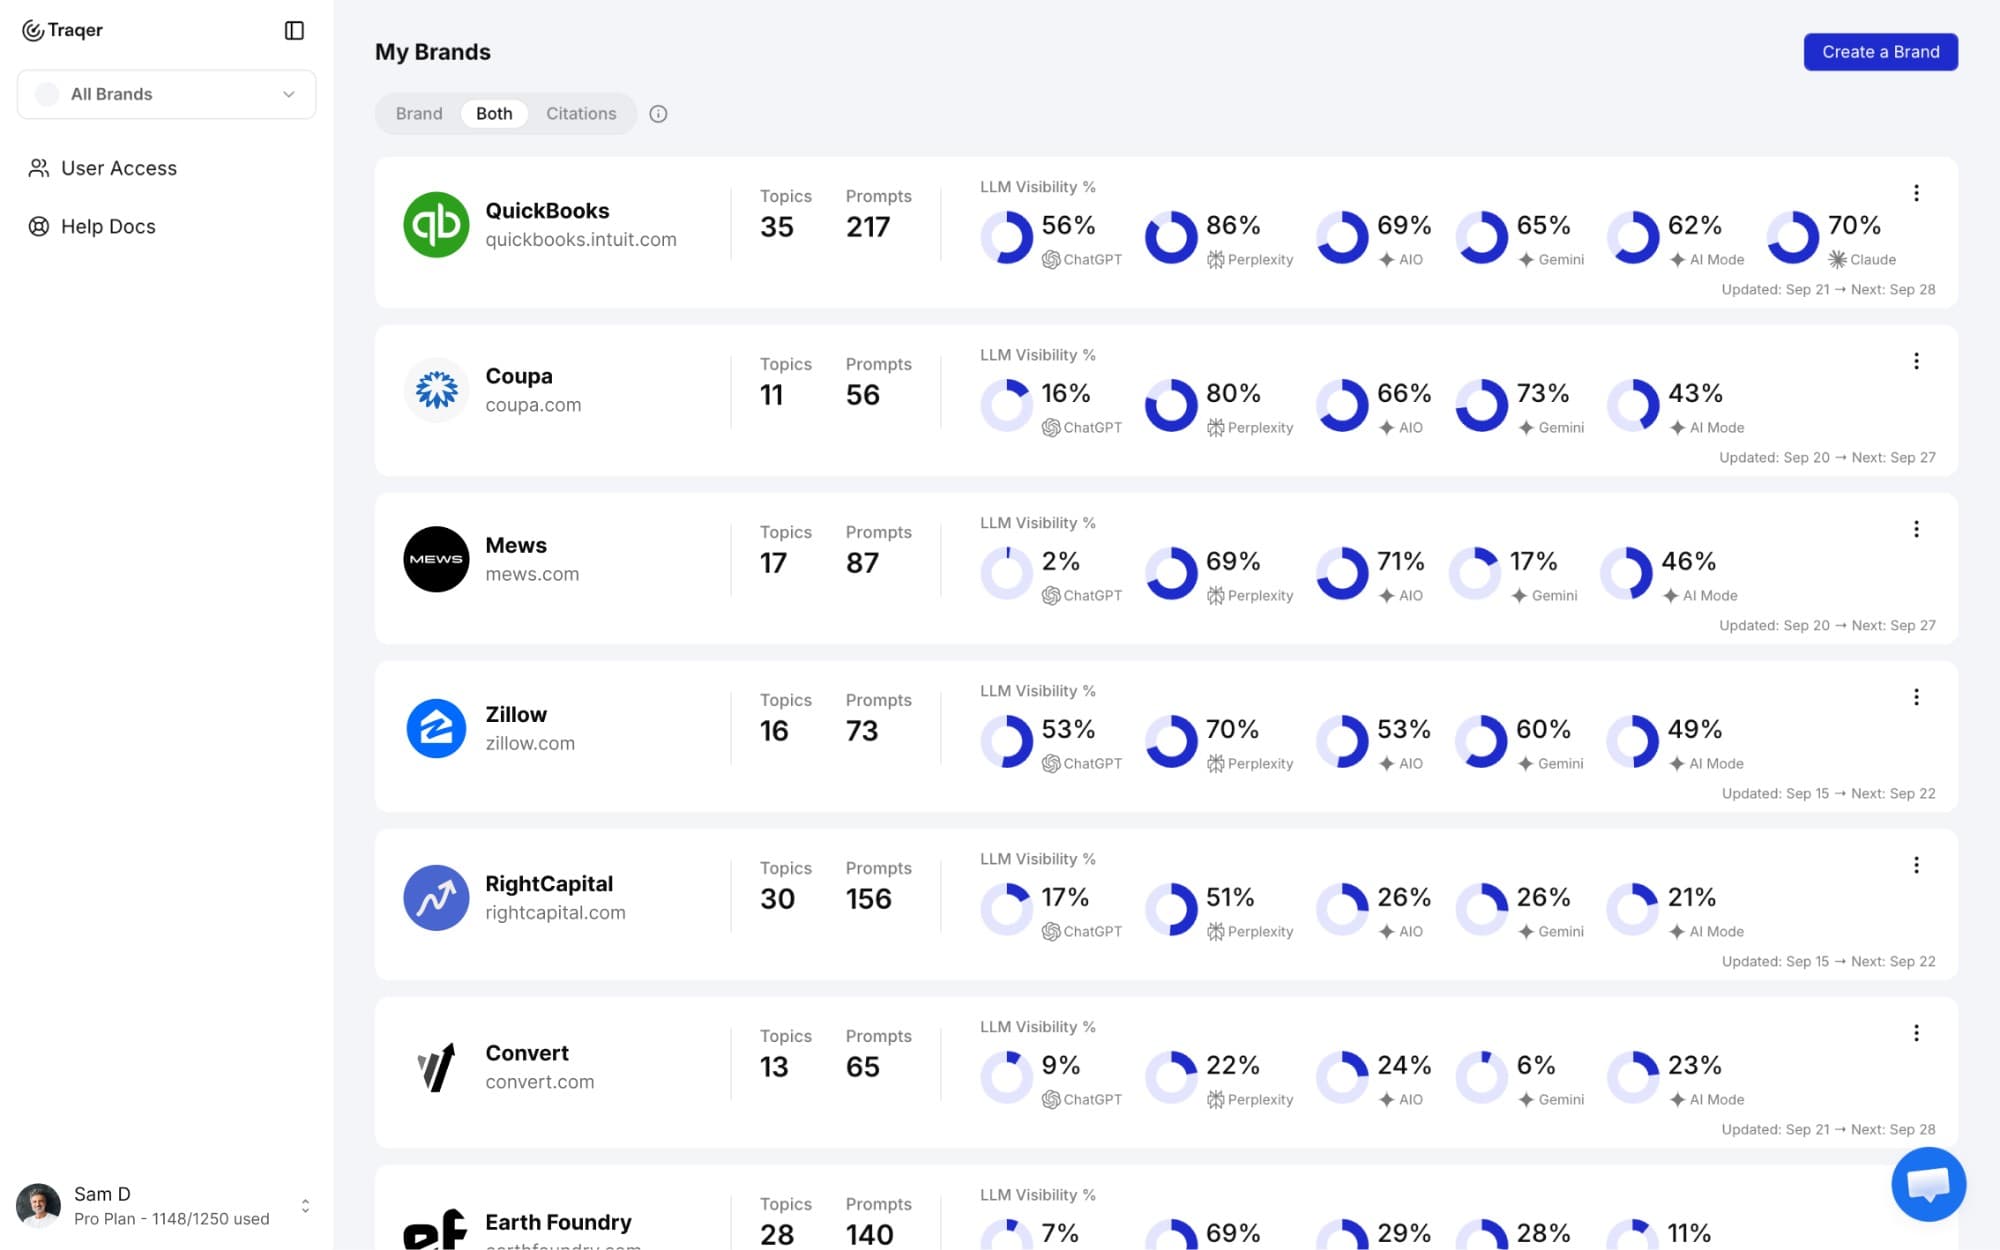Click Zillow topics count 16
2000x1250 pixels.
774,731
